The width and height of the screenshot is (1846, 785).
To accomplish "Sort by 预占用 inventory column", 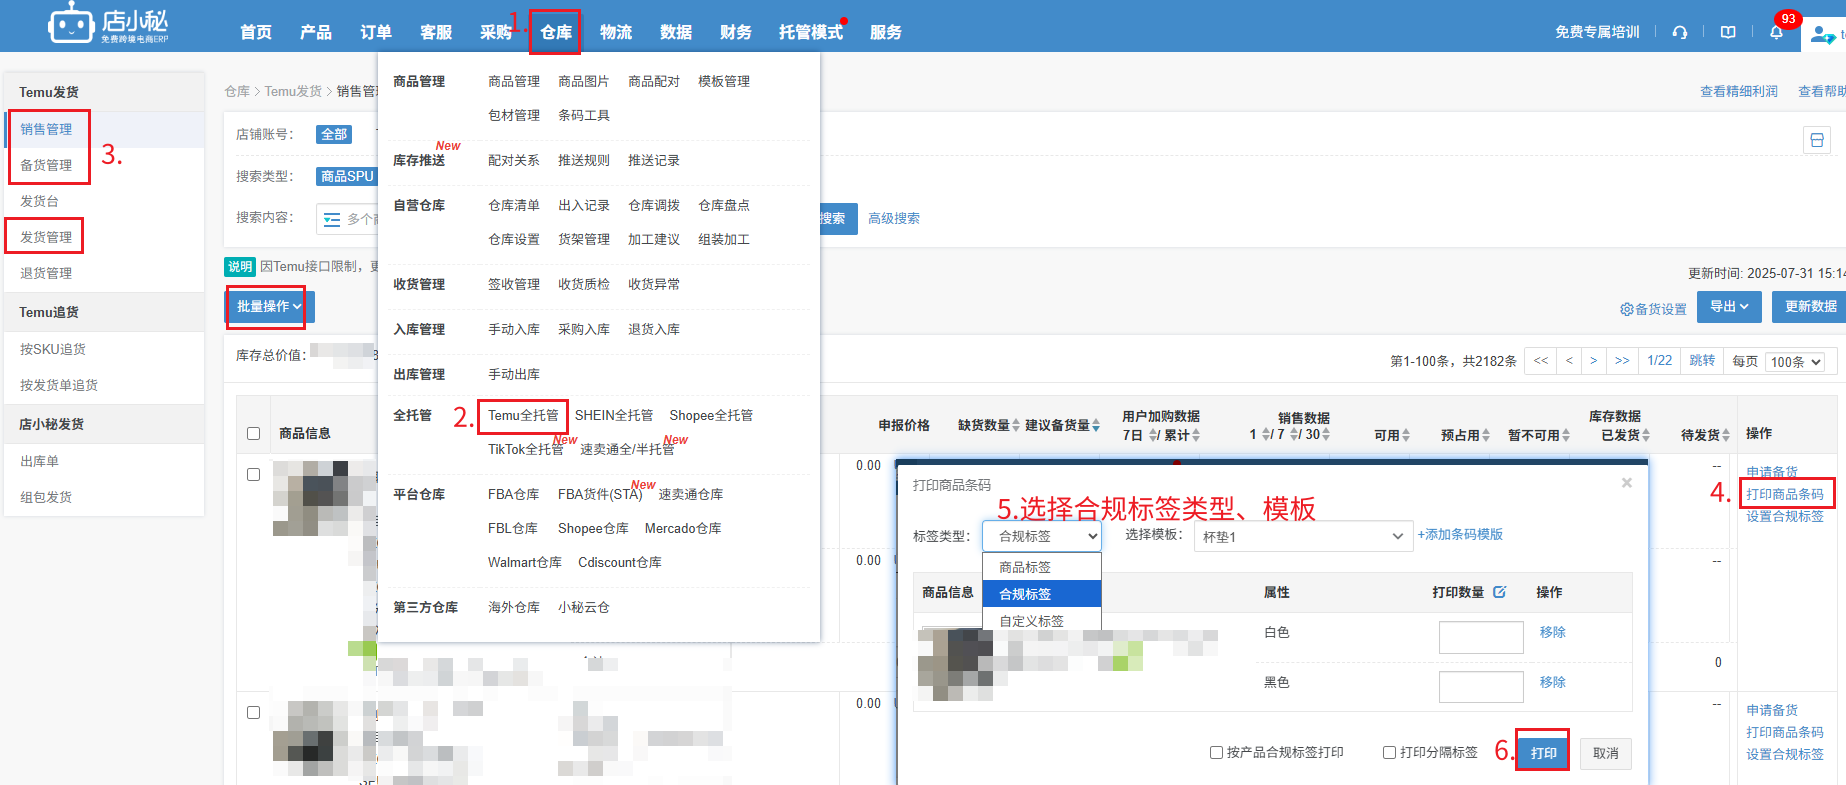I will (1486, 435).
